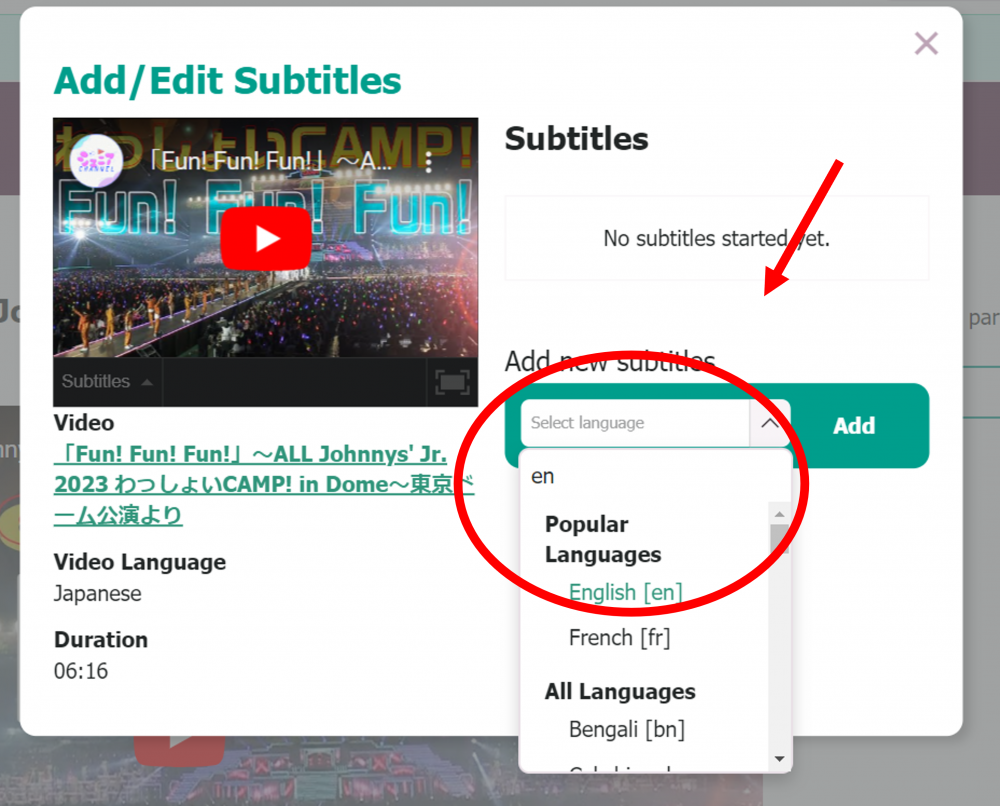The image size is (1000, 806).
Task: Toggle the video player fullscreen icon
Action: tap(452, 382)
